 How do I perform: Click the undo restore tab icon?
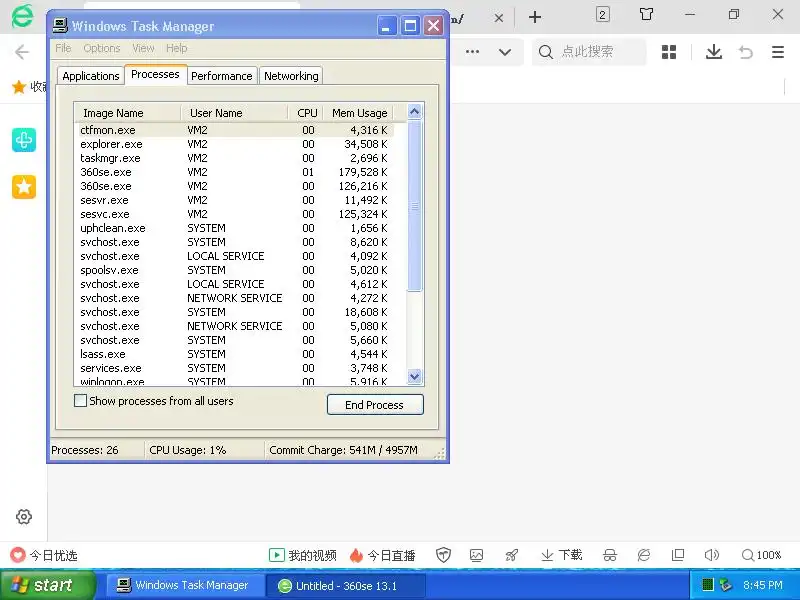tap(745, 52)
